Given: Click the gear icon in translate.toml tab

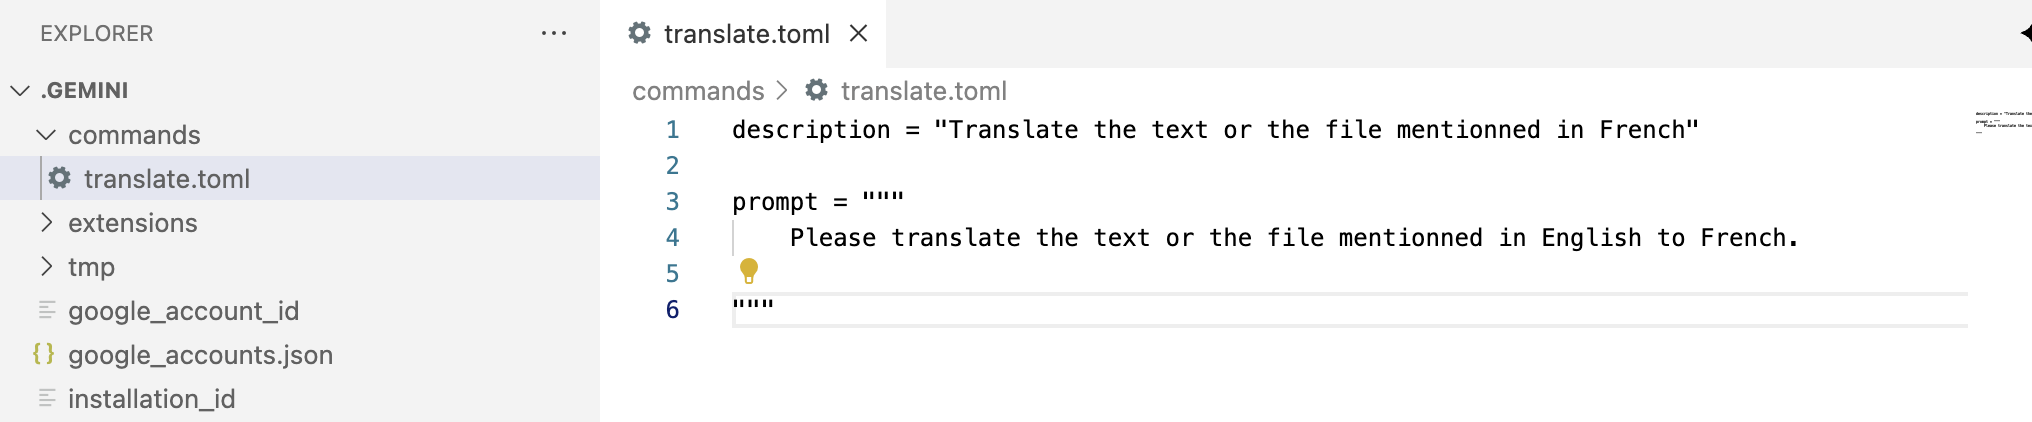Looking at the screenshot, I should coord(639,33).
